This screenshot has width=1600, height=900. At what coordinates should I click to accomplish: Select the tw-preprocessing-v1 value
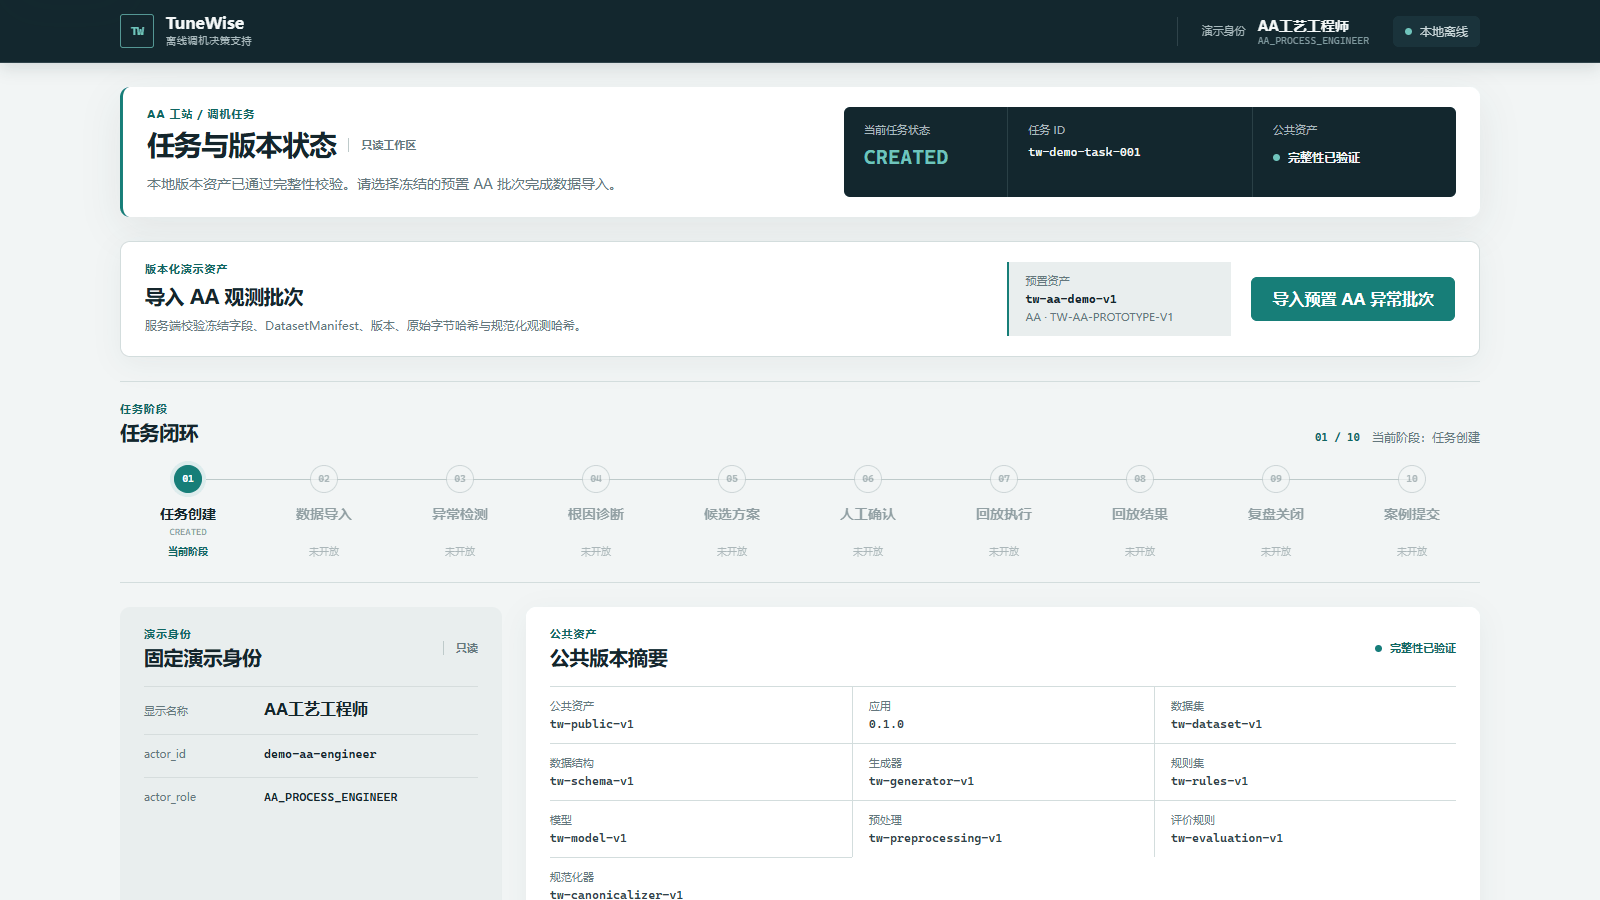(x=935, y=838)
